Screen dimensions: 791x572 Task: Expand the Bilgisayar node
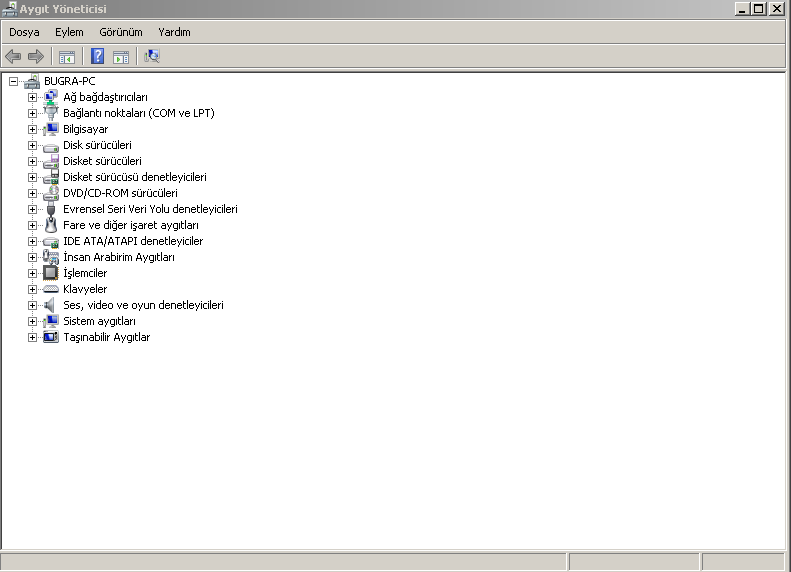click(x=32, y=130)
